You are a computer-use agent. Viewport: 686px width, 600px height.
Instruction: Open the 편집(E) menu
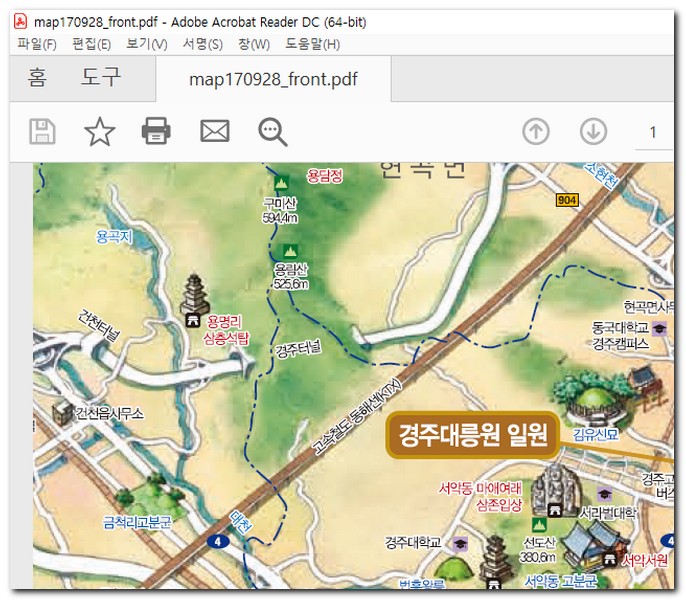[x=91, y=44]
